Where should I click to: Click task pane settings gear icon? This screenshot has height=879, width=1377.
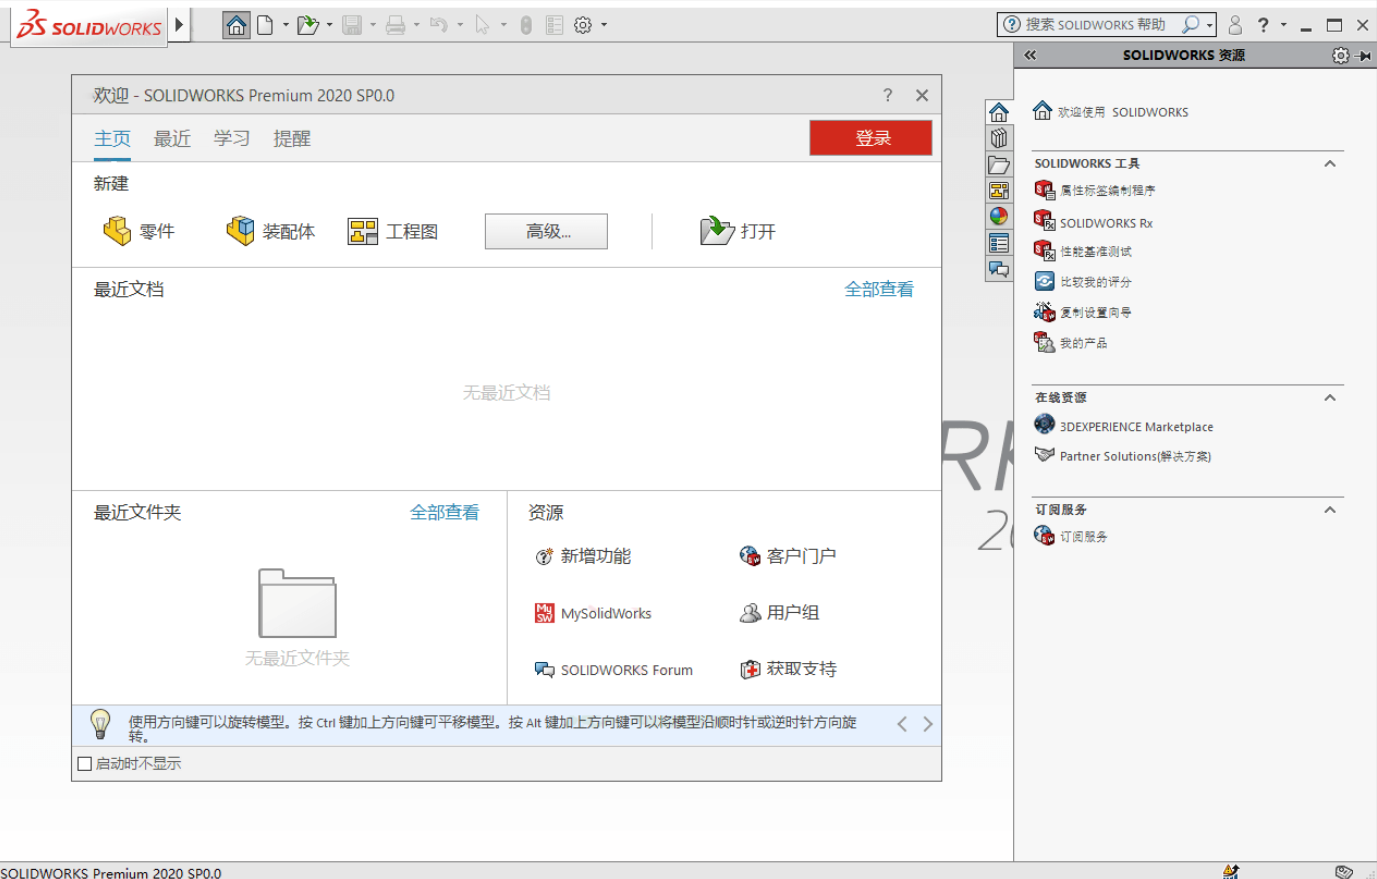click(1341, 56)
